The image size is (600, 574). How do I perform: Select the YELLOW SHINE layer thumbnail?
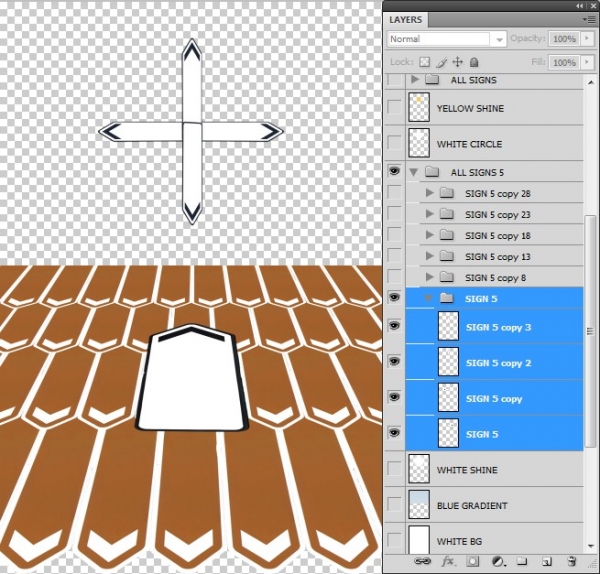coord(419,107)
